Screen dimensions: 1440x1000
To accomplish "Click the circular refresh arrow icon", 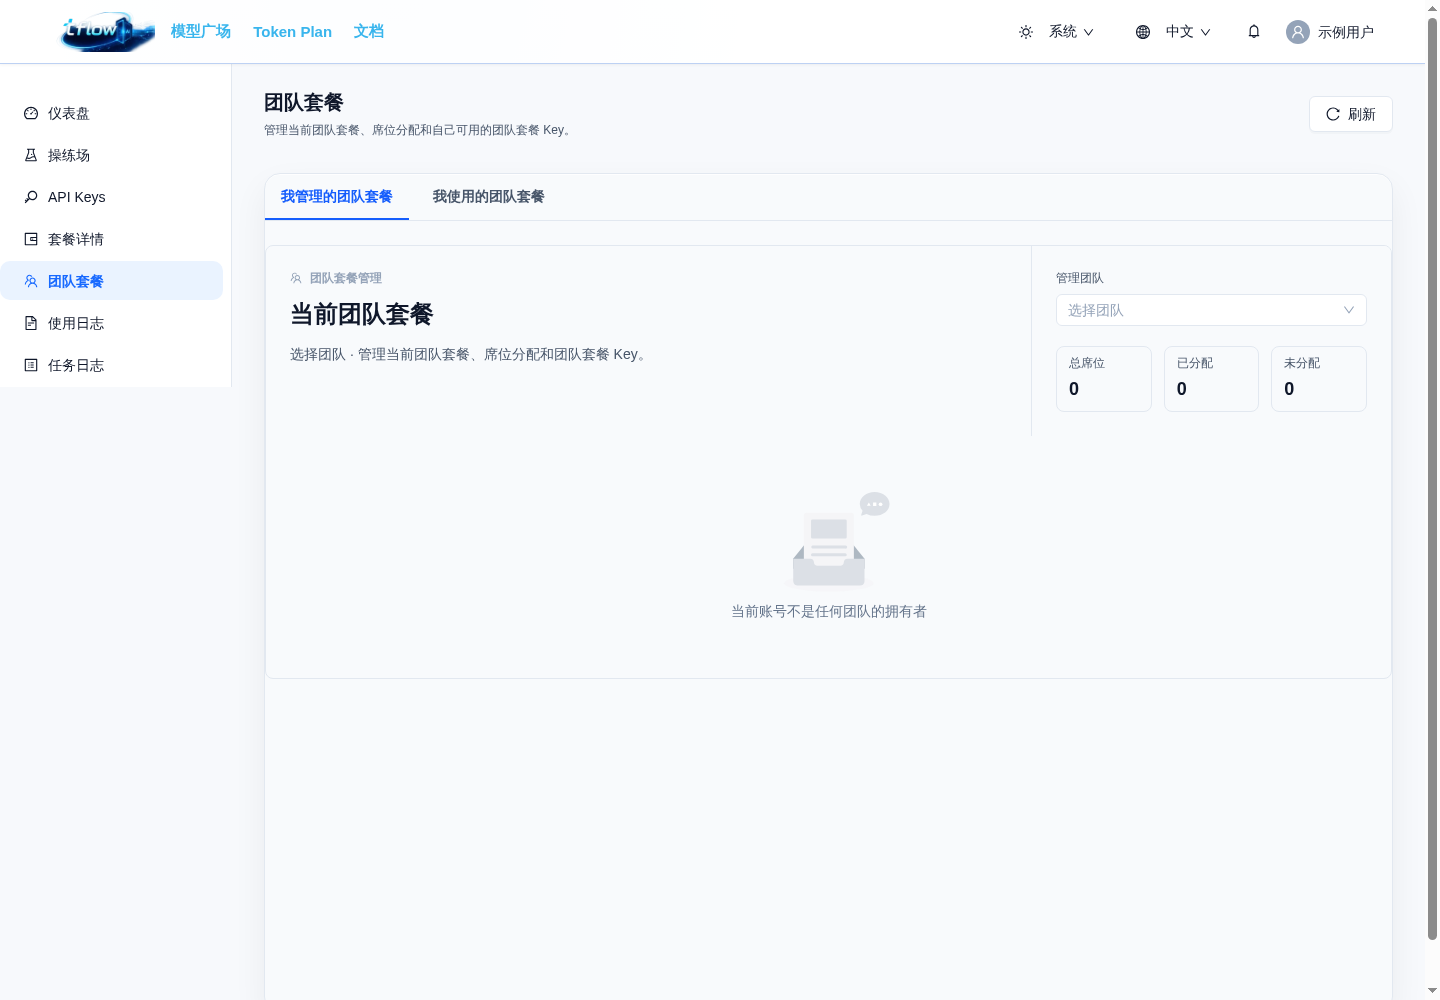I will point(1333,114).
